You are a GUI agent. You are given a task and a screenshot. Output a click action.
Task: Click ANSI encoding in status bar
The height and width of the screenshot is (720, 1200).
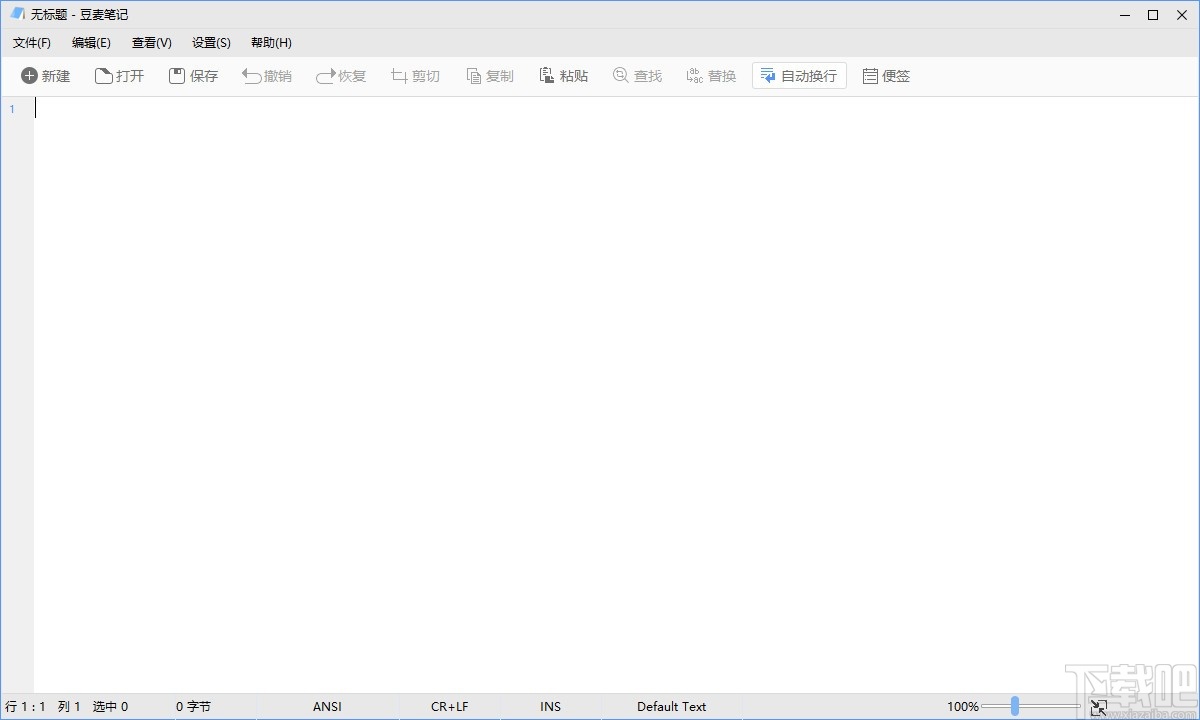[327, 707]
